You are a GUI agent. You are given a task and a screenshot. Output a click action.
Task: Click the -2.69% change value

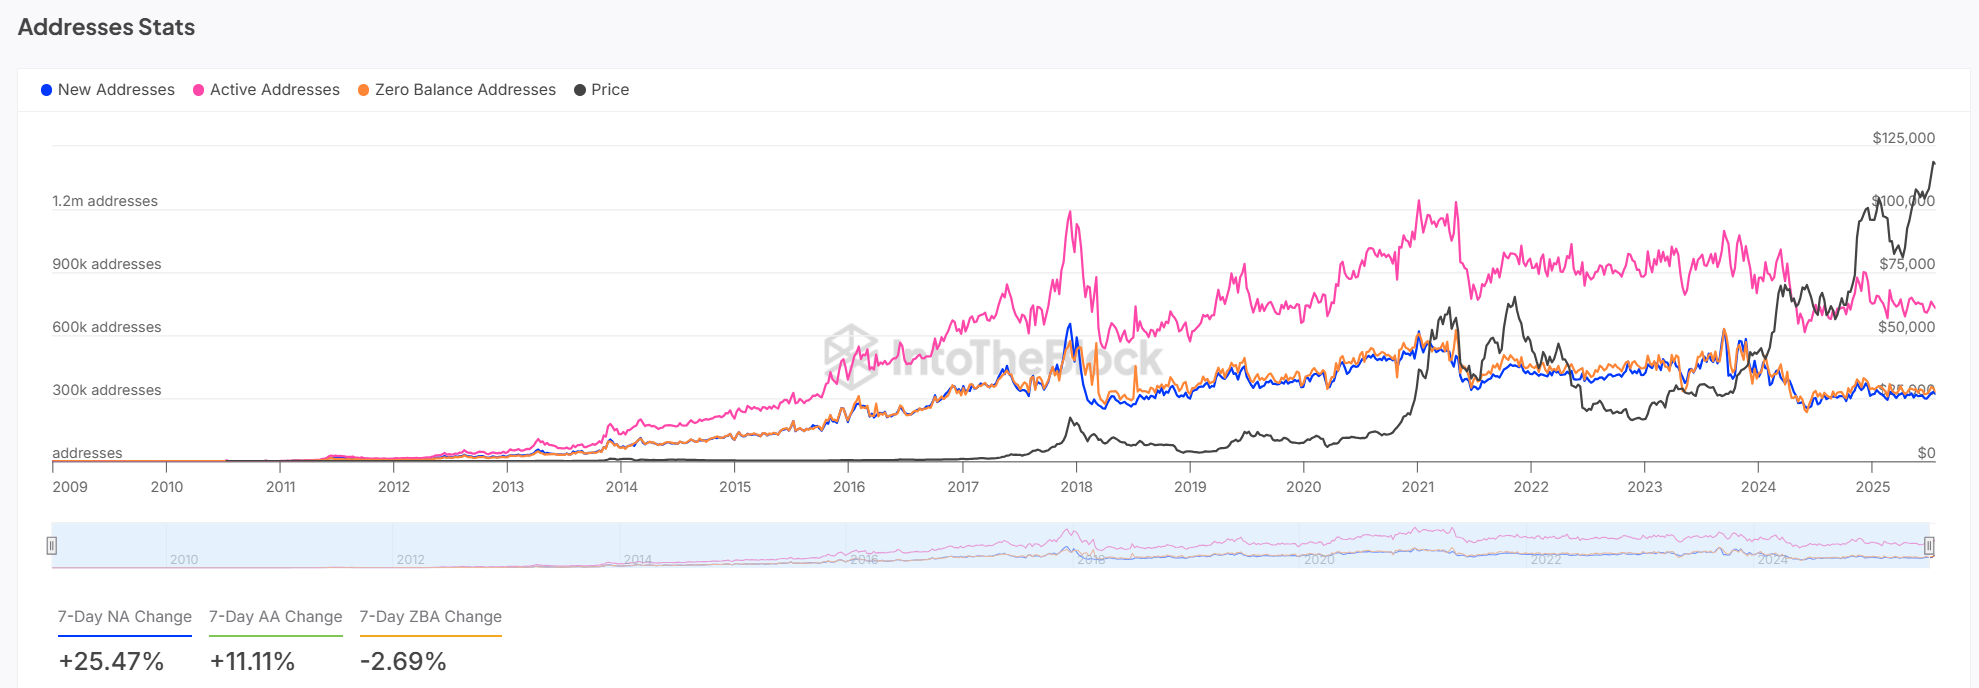click(x=403, y=661)
